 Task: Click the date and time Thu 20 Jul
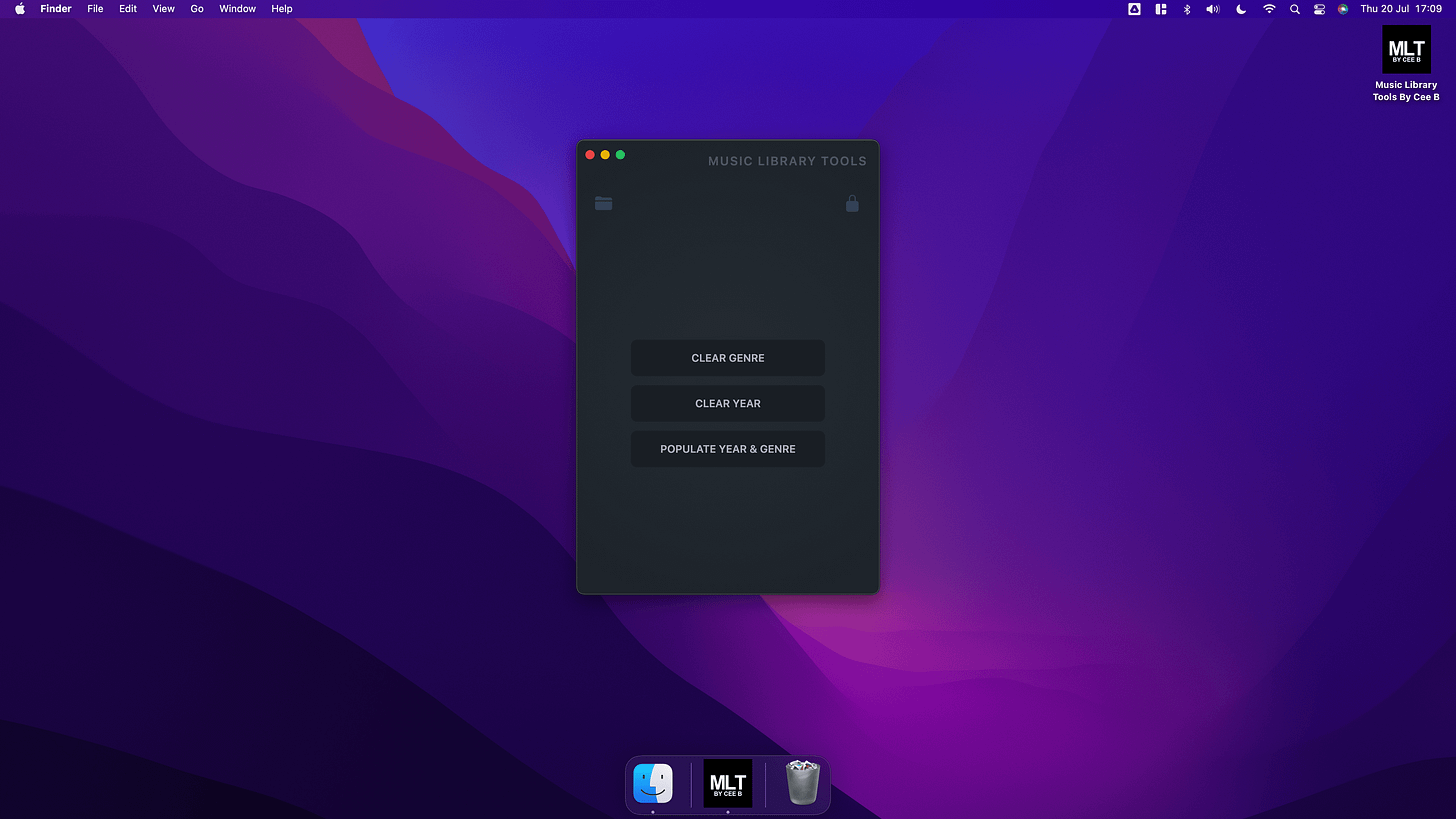pos(1401,9)
